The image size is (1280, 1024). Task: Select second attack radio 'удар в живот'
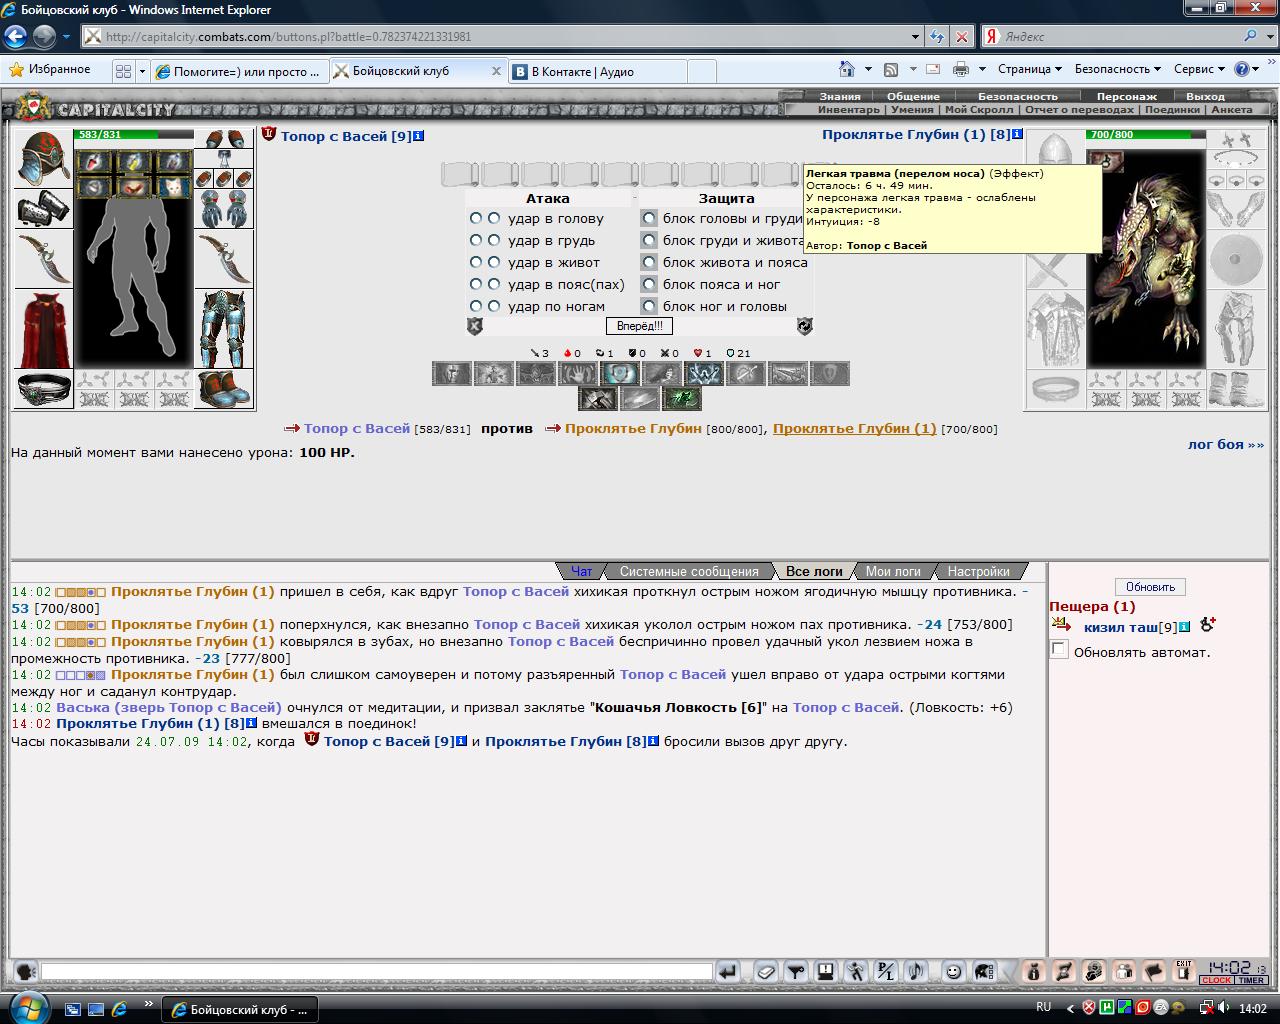(494, 262)
